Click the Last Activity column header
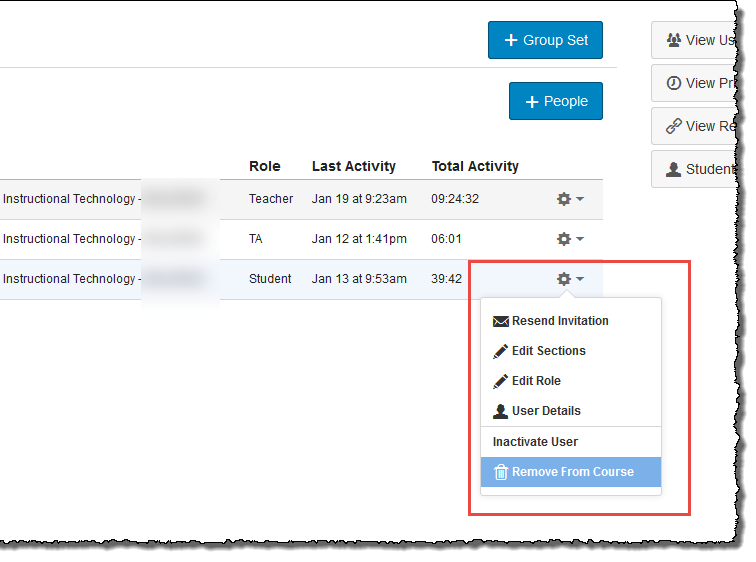 pos(353,166)
